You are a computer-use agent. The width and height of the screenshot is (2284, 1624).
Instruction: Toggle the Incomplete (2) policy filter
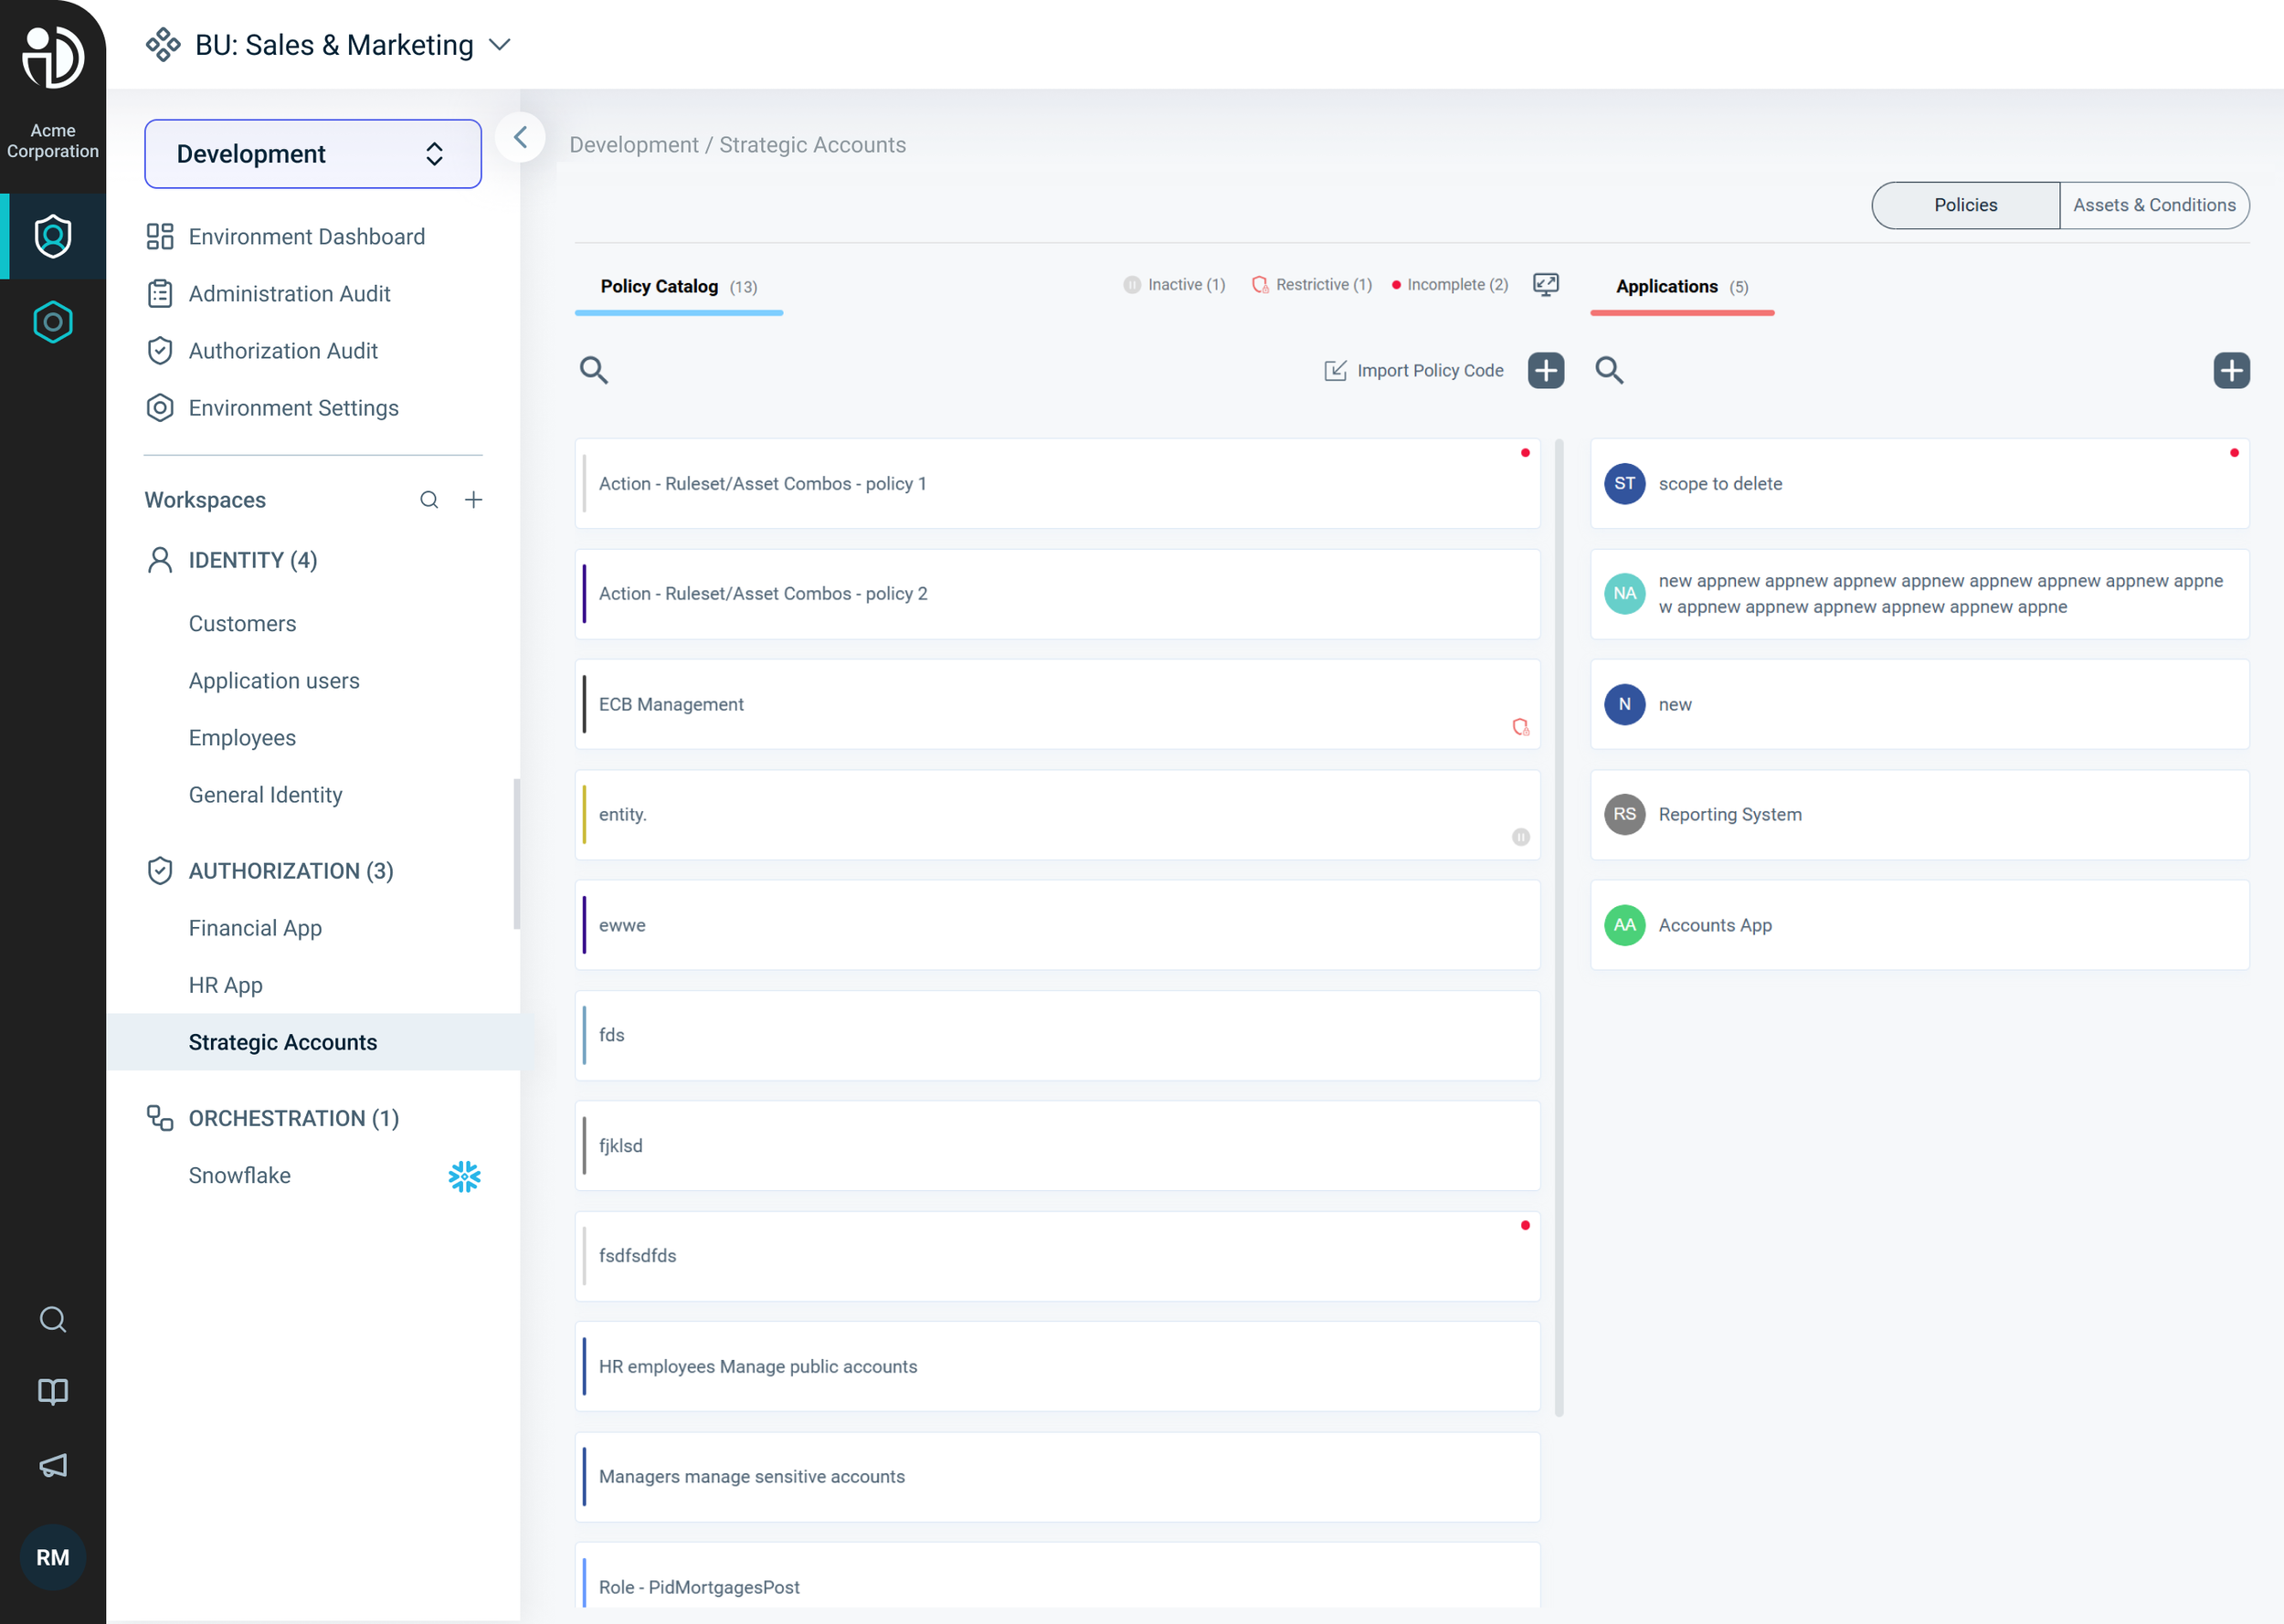click(x=1450, y=285)
